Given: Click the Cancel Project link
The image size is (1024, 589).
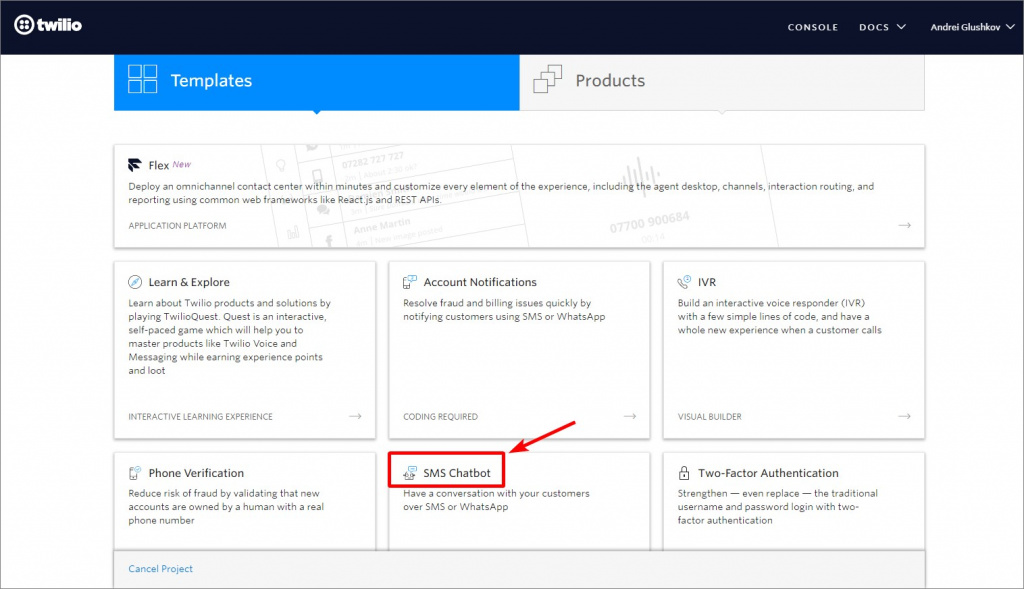Looking at the screenshot, I should click(160, 569).
